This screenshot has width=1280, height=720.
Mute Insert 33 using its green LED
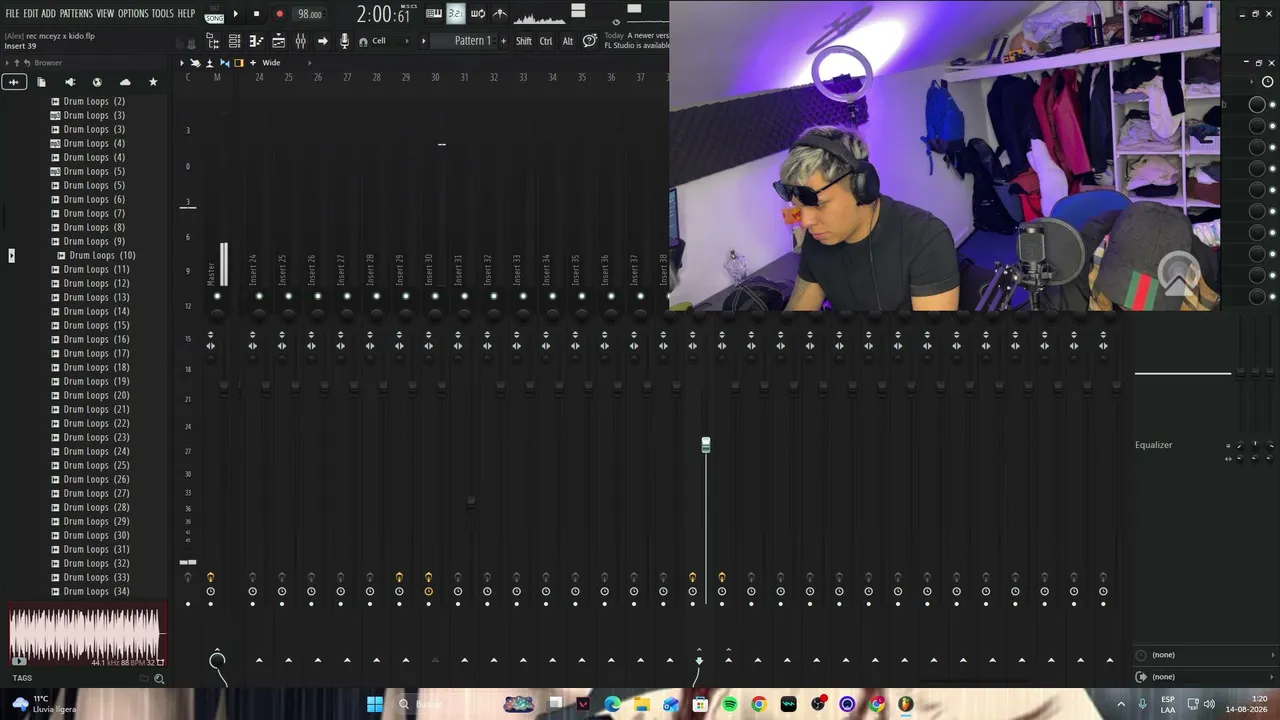(x=523, y=296)
